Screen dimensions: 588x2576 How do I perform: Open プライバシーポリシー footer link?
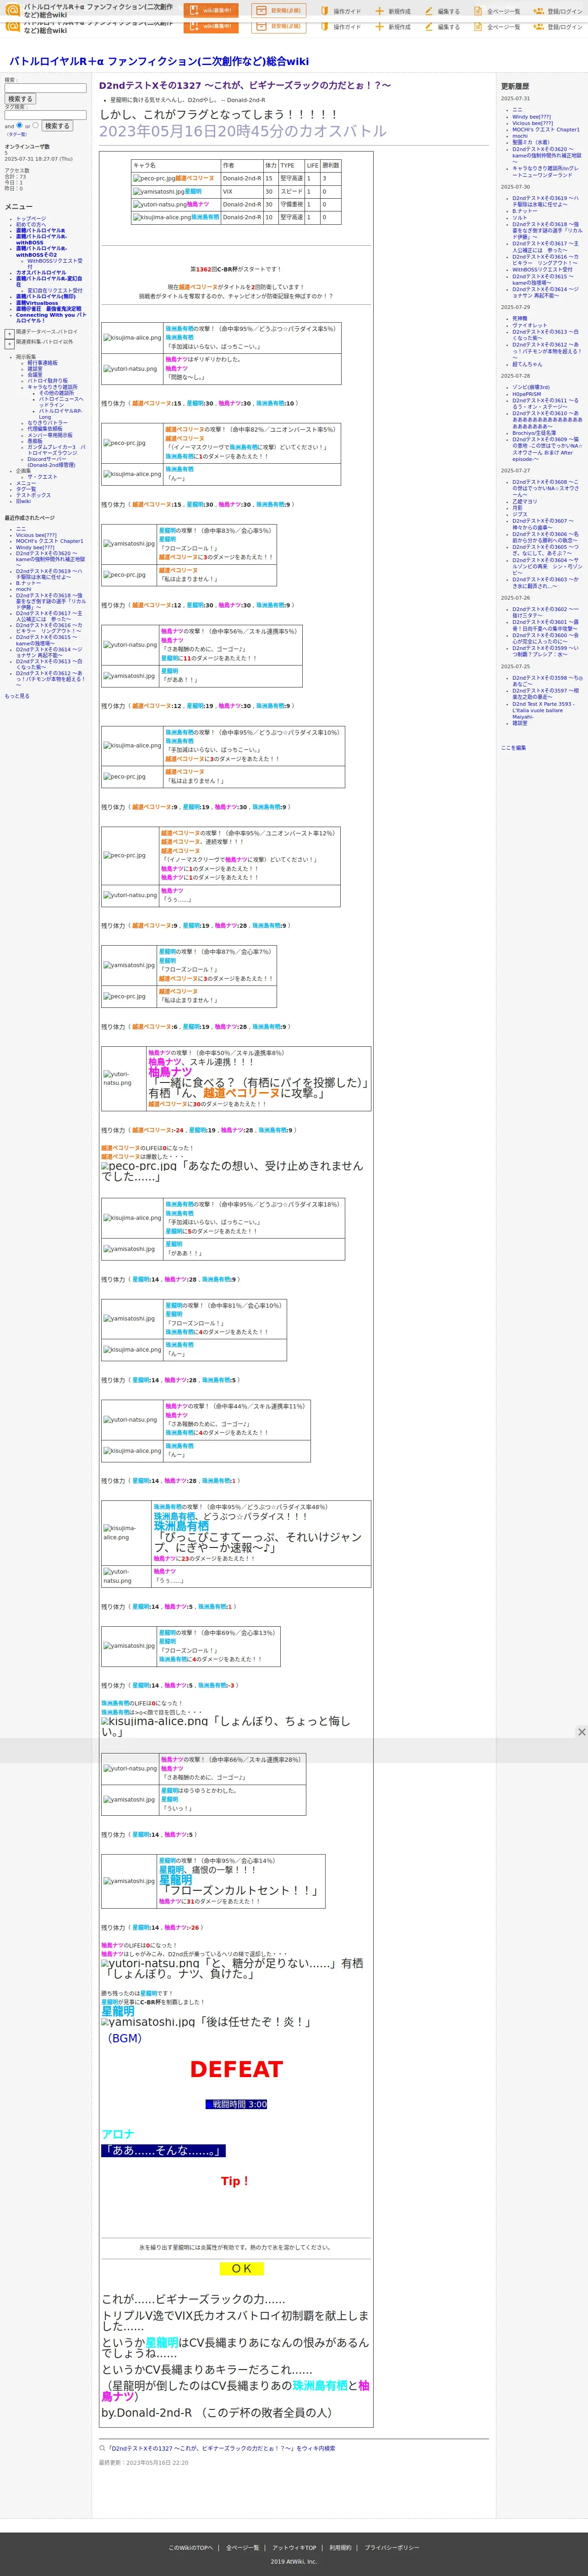point(392,2547)
